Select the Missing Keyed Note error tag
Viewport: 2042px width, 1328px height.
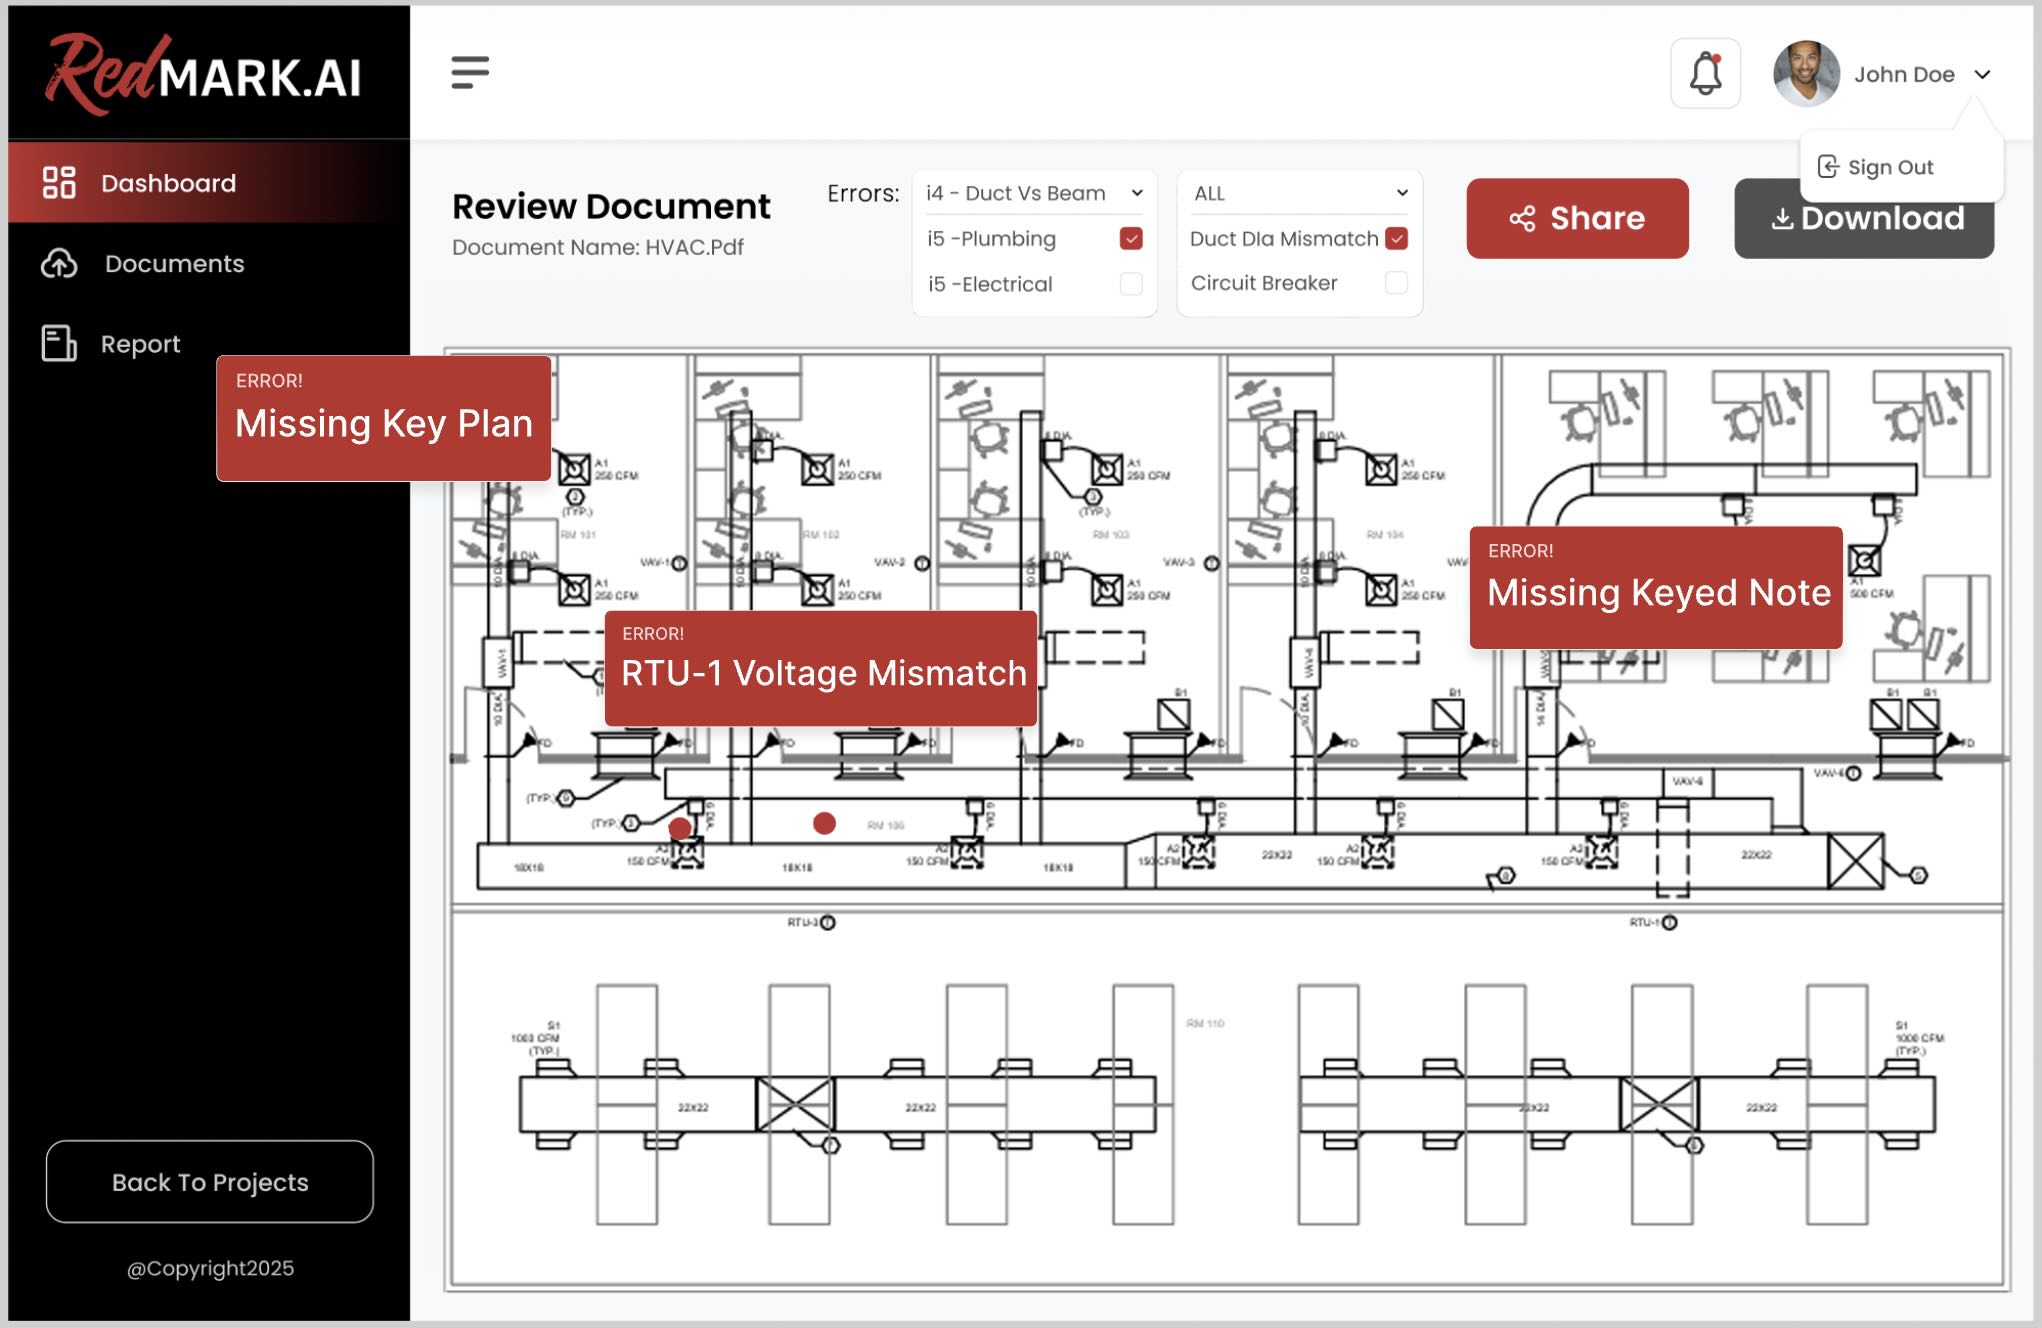tap(1656, 587)
